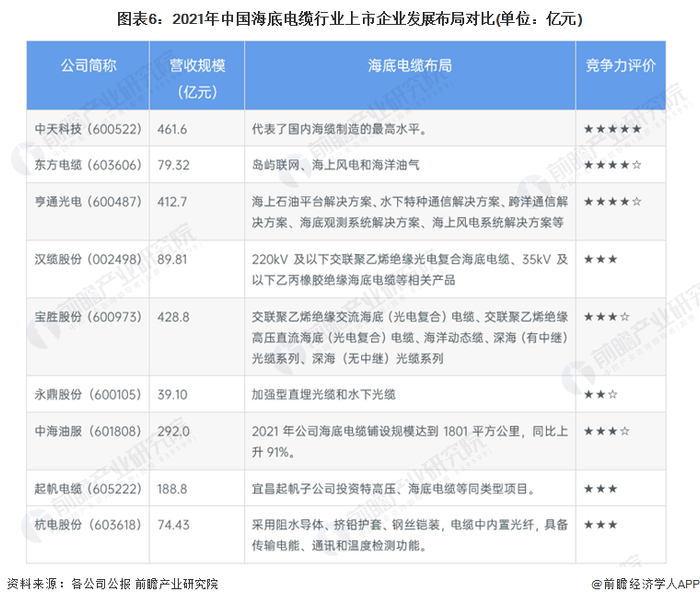The image size is (700, 603).
Task: Click the text '加强型直埋光缆和水下光缆'
Action: click(324, 395)
